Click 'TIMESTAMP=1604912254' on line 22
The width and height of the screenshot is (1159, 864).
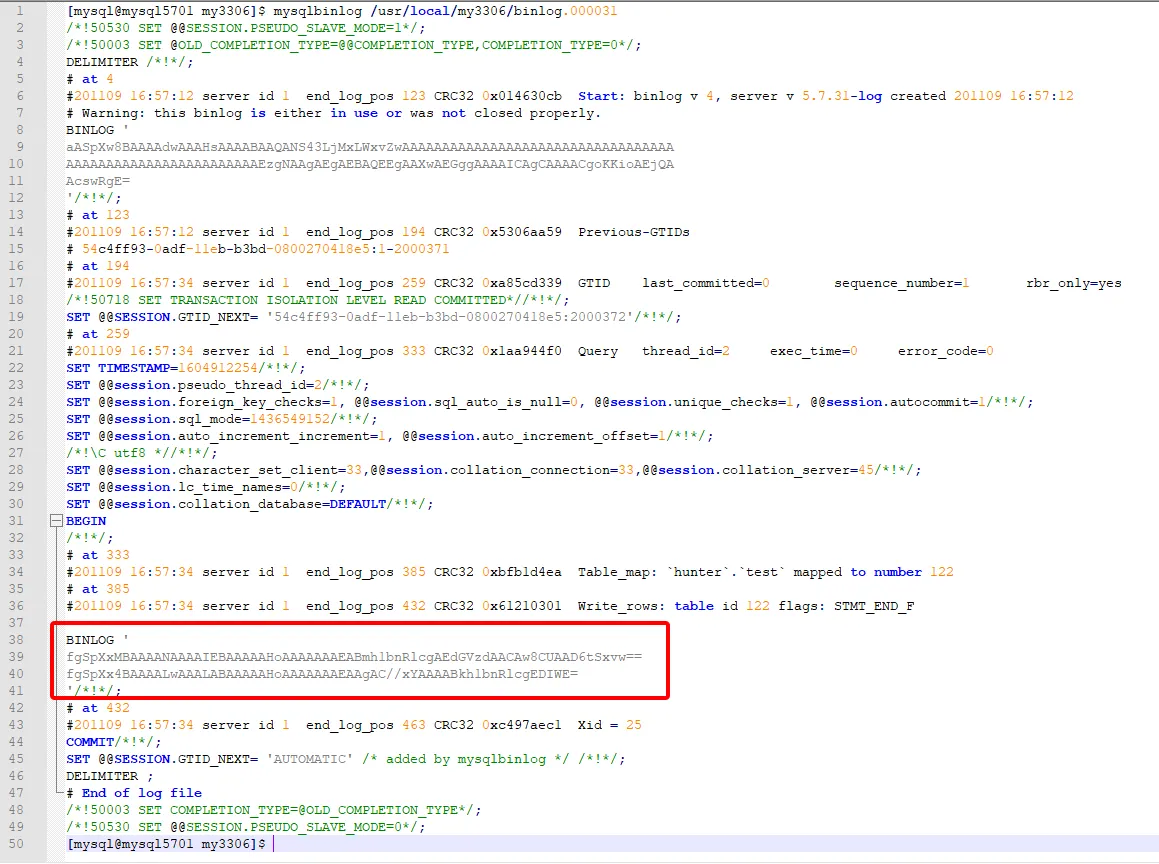tap(178, 368)
